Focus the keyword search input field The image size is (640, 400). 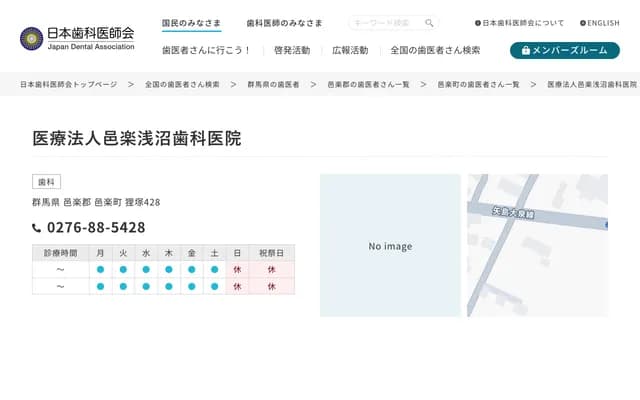pos(385,23)
